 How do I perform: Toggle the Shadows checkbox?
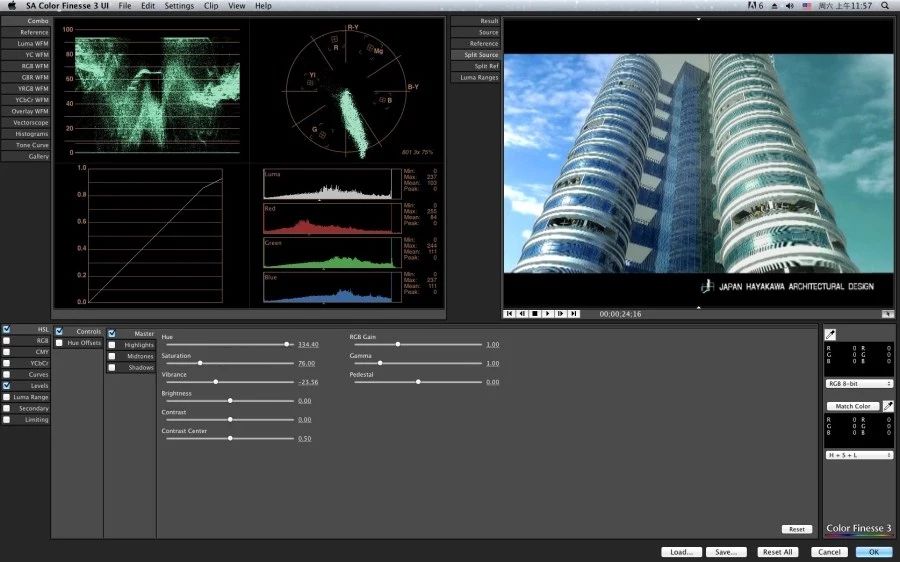coord(112,367)
